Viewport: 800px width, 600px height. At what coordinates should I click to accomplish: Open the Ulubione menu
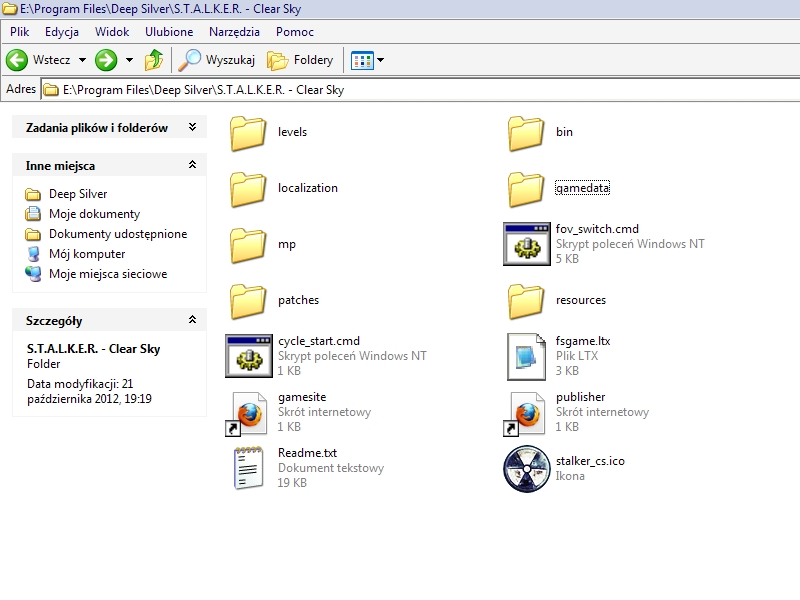[169, 32]
